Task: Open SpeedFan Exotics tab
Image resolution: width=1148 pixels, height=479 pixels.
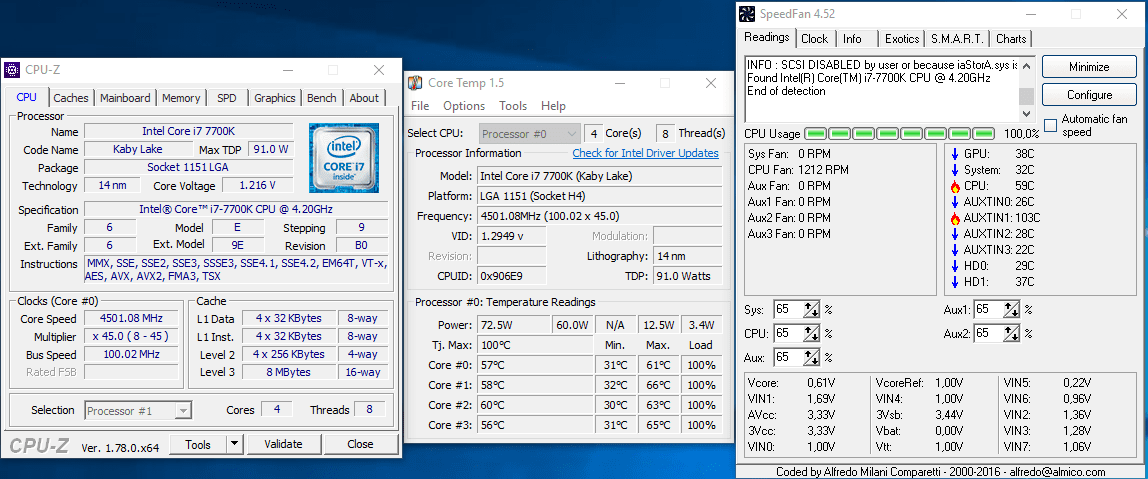Action: 901,39
